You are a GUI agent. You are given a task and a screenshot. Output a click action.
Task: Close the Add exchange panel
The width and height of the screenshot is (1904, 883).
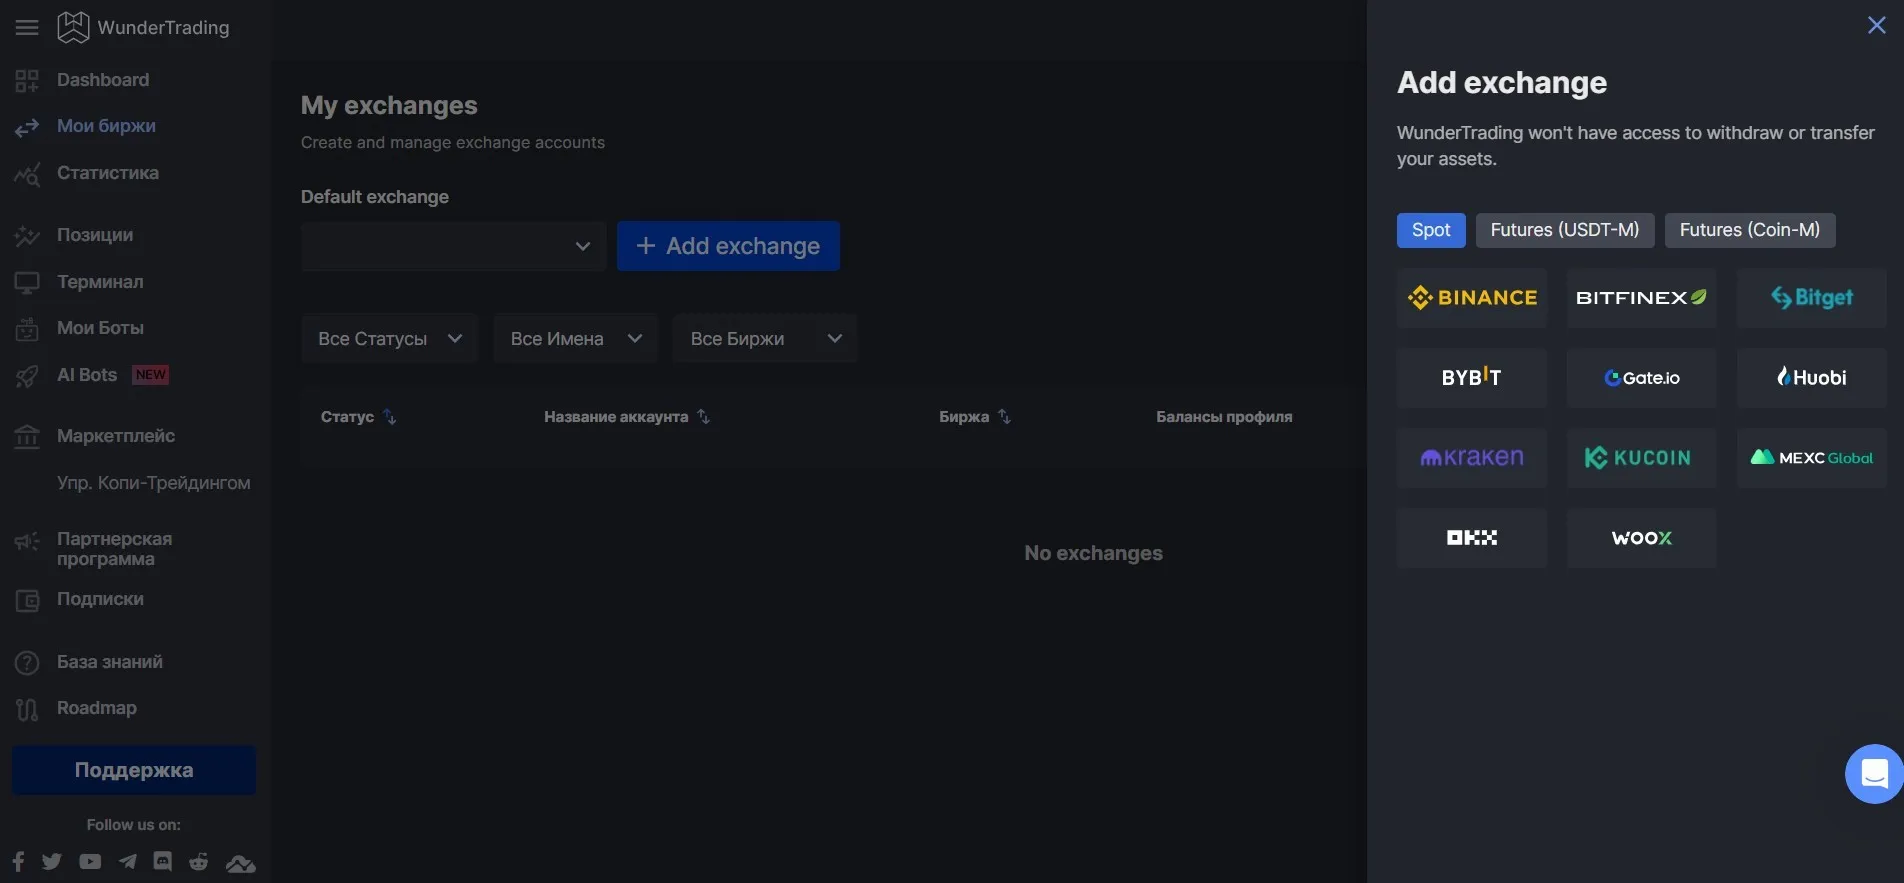pyautogui.click(x=1877, y=25)
